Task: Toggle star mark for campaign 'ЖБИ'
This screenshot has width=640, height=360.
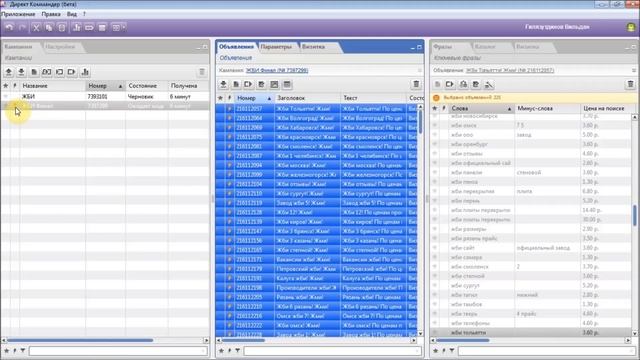Action: pyautogui.click(x=6, y=97)
